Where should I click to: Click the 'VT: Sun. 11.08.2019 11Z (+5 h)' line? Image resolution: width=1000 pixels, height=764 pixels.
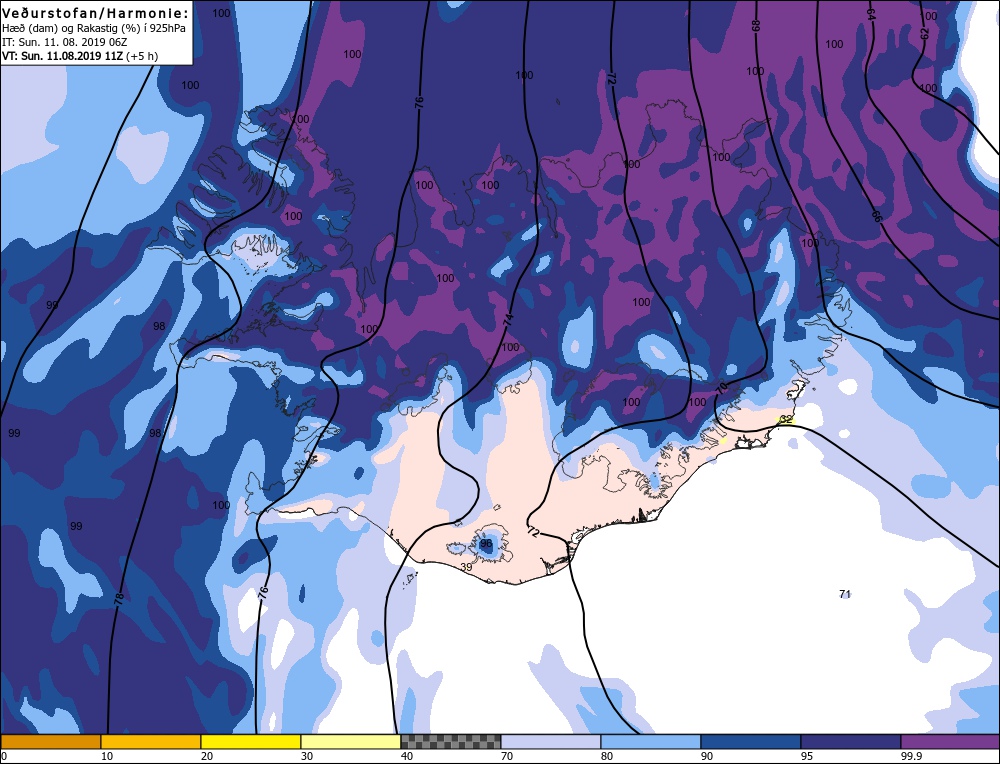point(80,56)
